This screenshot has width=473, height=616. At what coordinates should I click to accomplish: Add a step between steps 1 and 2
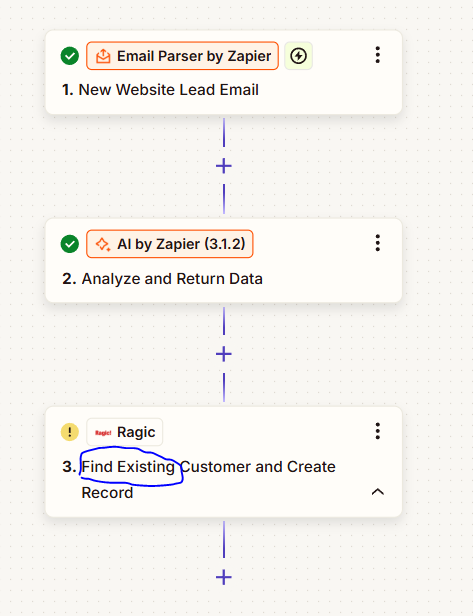(x=224, y=166)
